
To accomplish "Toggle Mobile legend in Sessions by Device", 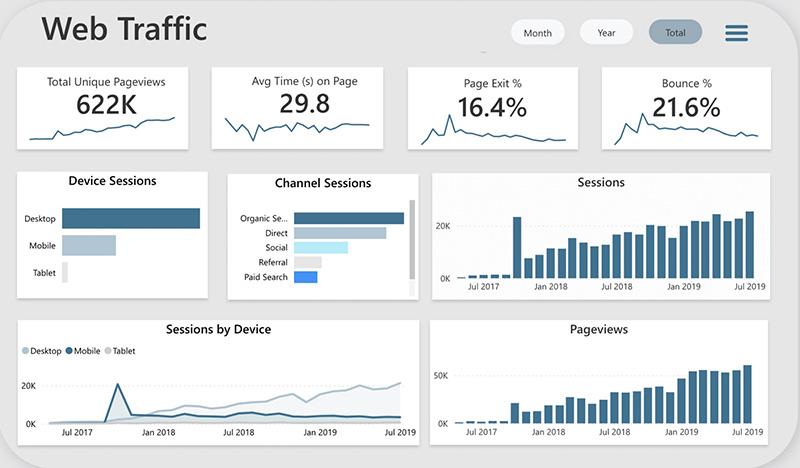I will click(83, 351).
